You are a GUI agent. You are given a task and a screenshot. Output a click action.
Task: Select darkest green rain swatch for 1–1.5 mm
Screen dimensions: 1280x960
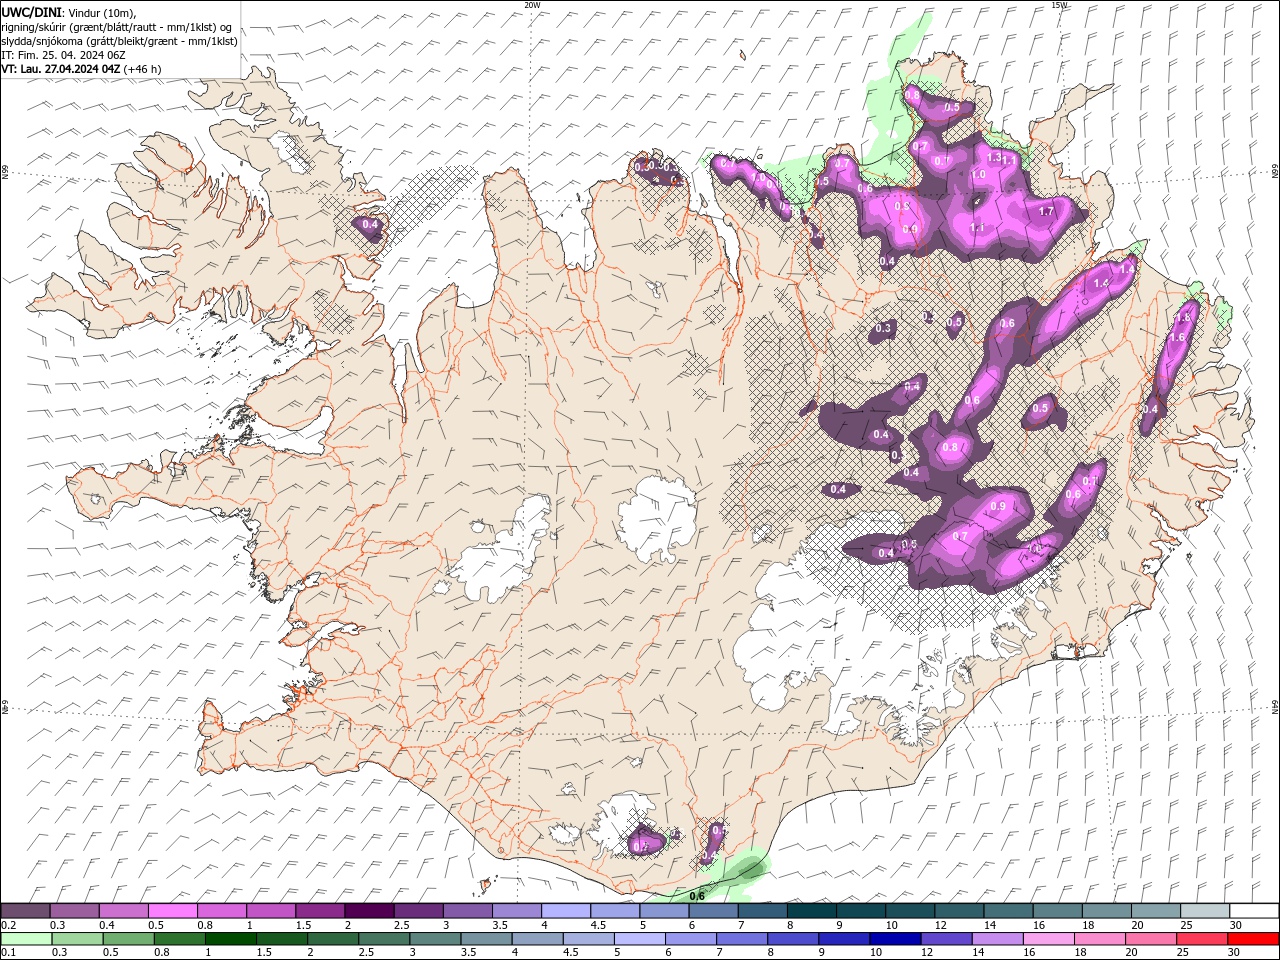tap(230, 939)
